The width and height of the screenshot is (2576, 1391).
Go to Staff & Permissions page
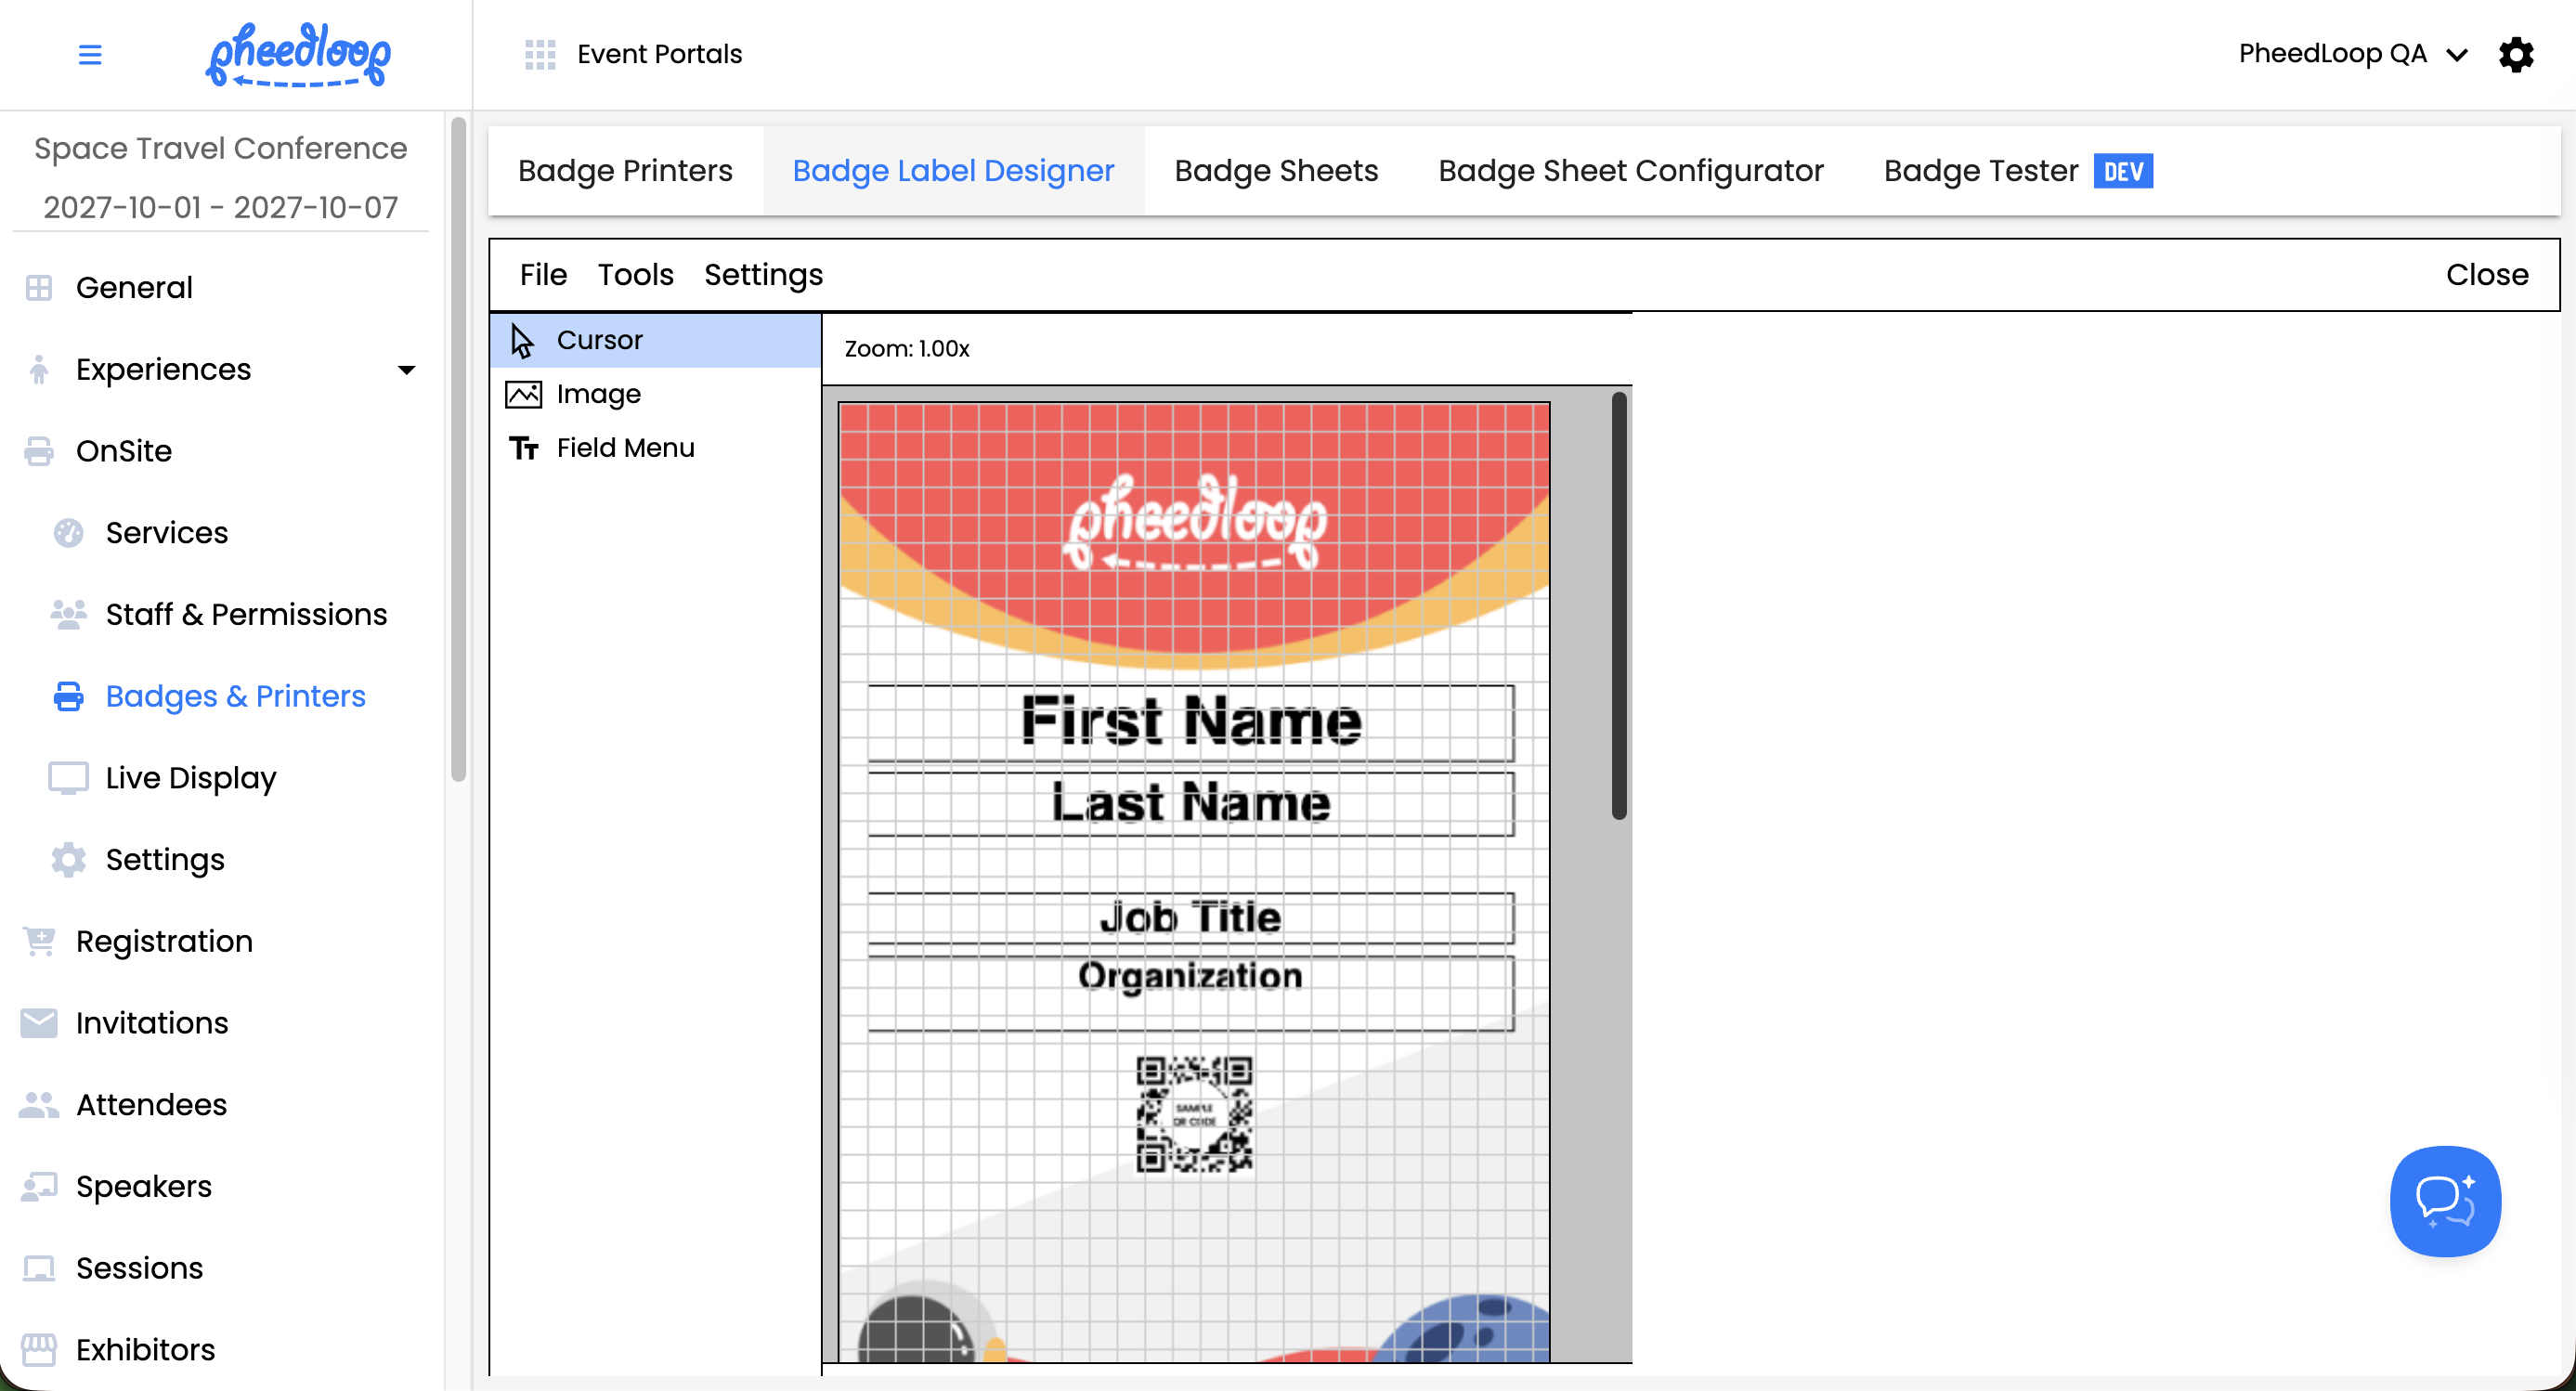246,614
